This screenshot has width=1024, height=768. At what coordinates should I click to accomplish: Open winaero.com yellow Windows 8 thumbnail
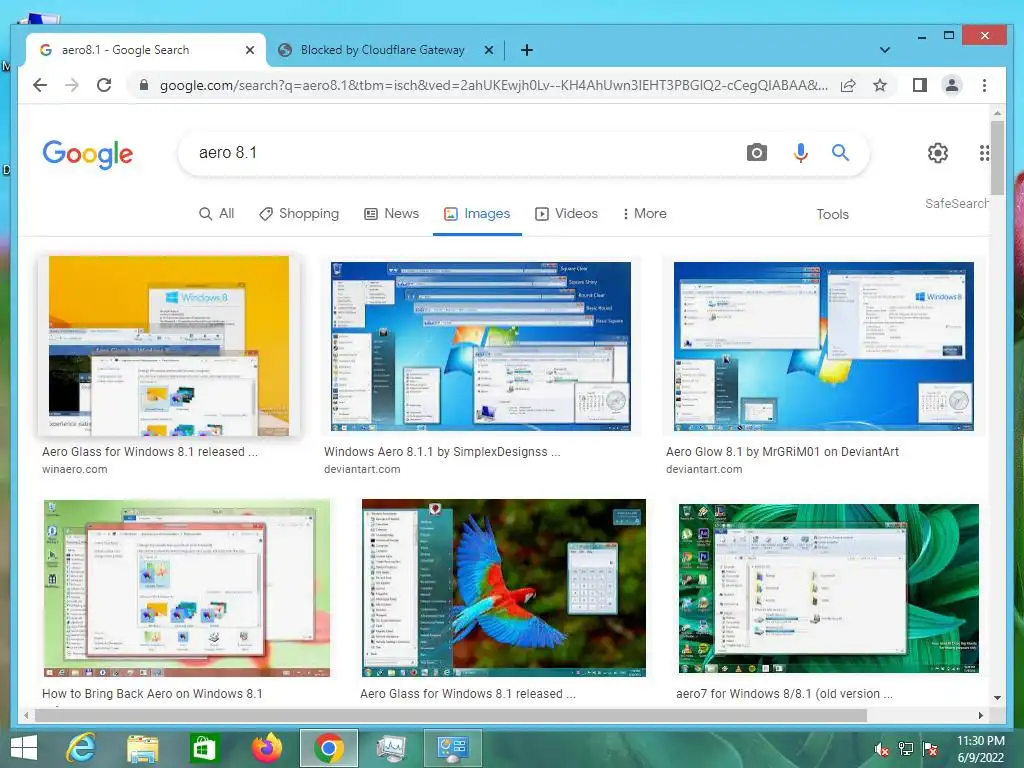coord(168,345)
